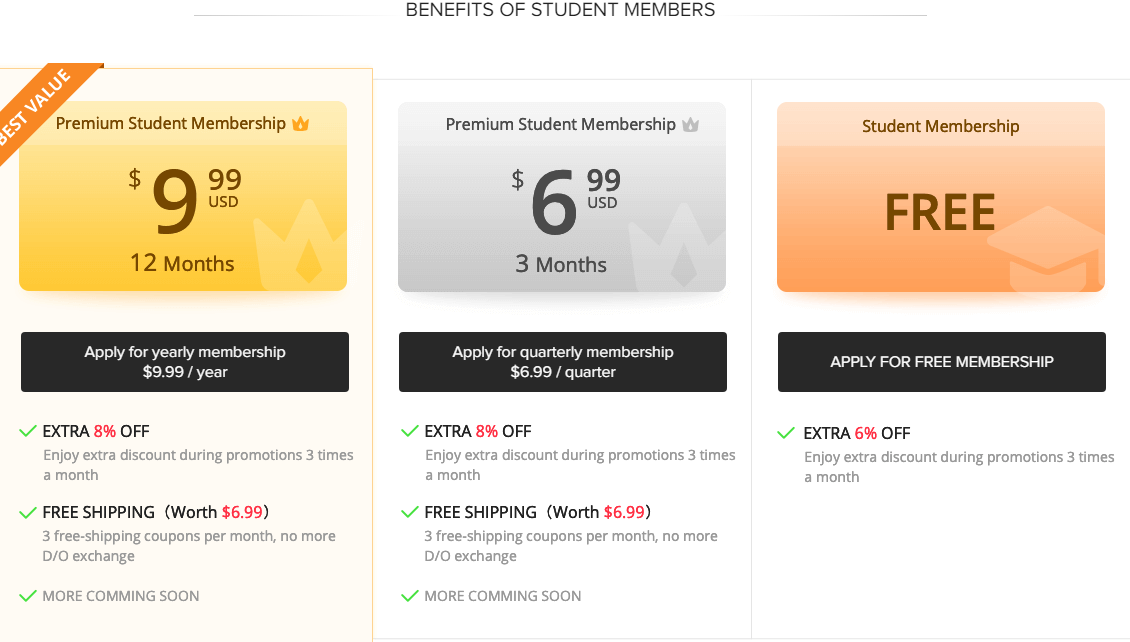
Task: Click yearly plan FREE SHIPPING Worth $6.99 text
Action: tap(156, 512)
